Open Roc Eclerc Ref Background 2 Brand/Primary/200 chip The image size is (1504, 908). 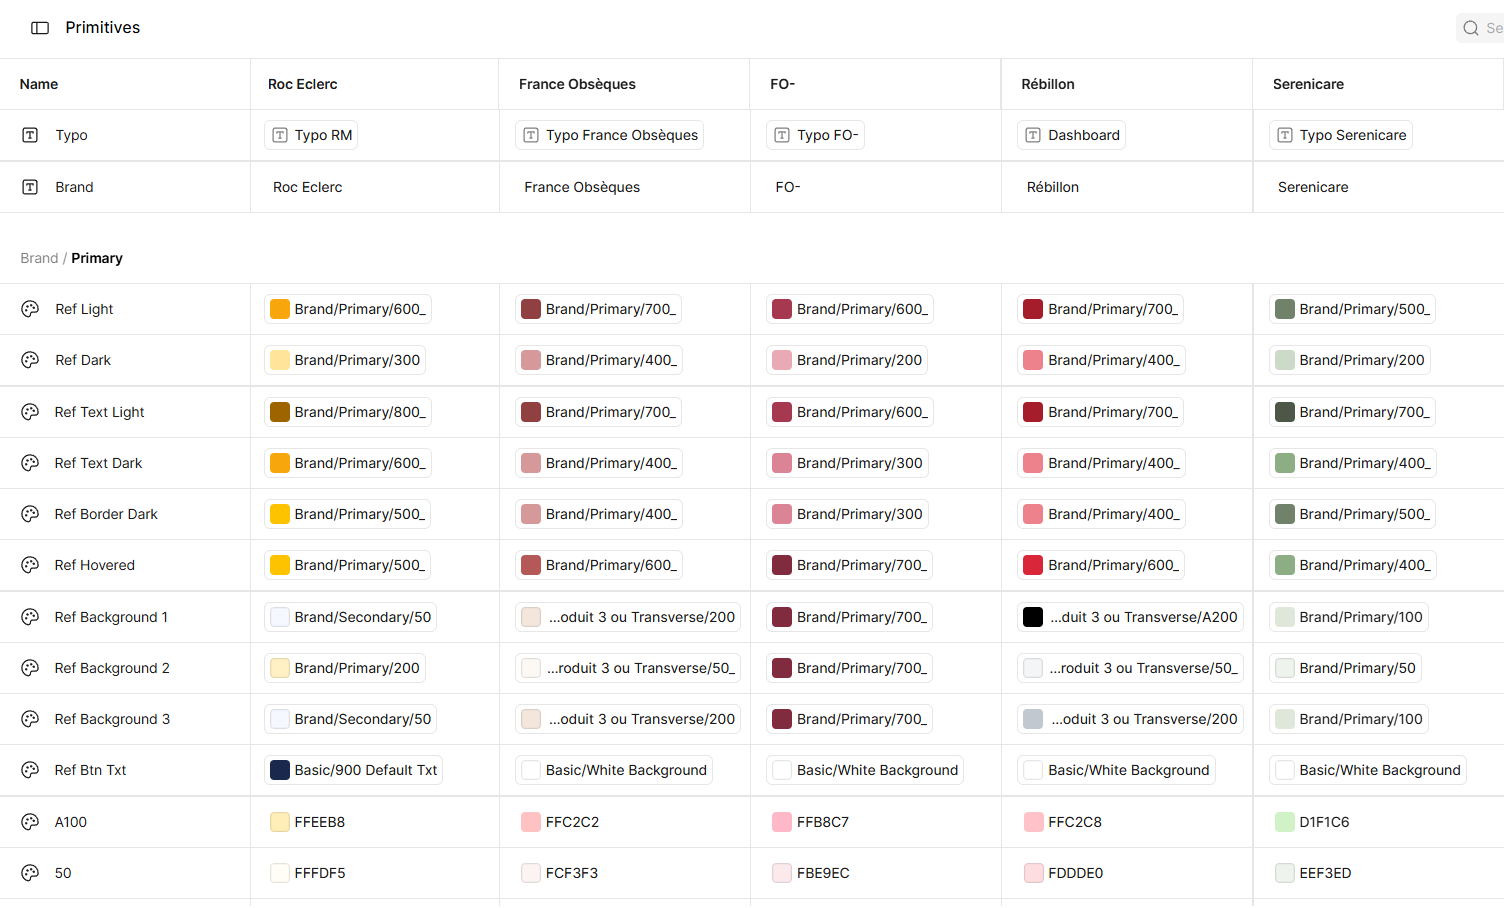[345, 668]
